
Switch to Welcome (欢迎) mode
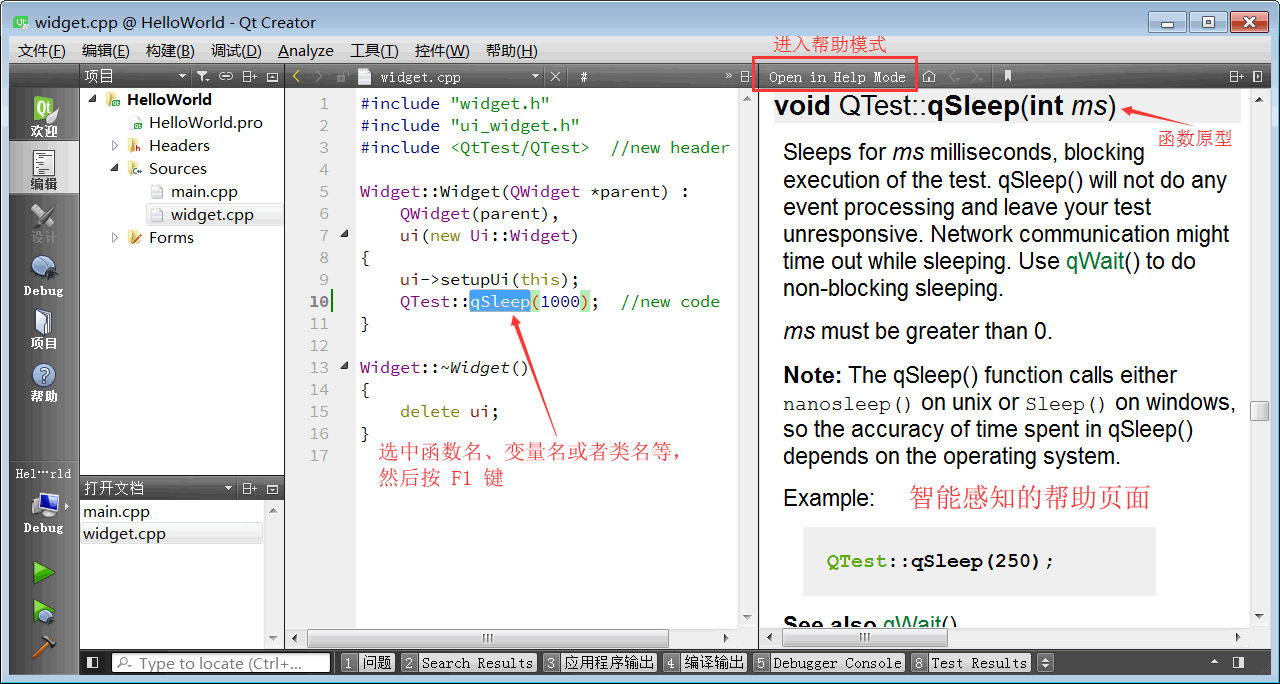pyautogui.click(x=44, y=117)
